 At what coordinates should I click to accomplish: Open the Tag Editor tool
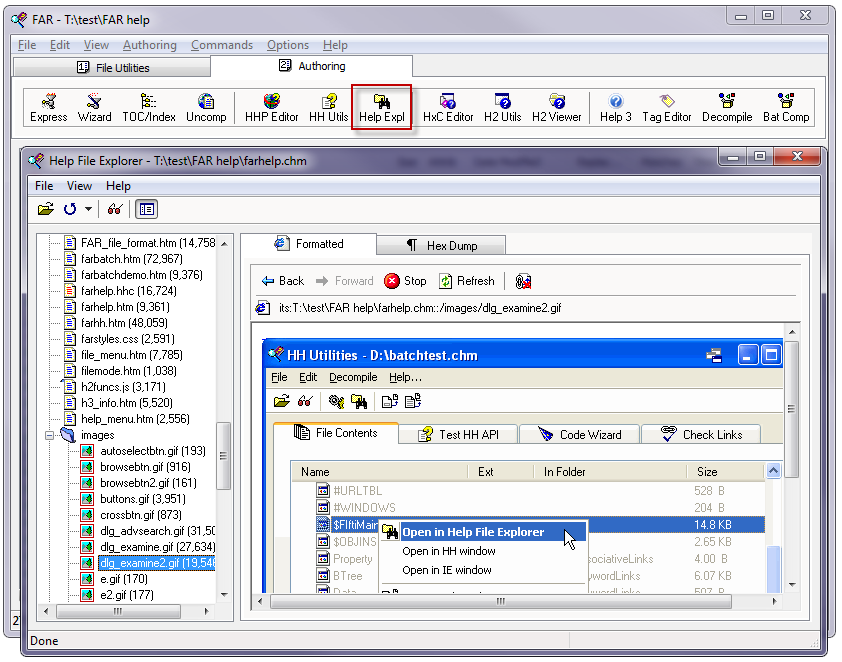tap(667, 108)
